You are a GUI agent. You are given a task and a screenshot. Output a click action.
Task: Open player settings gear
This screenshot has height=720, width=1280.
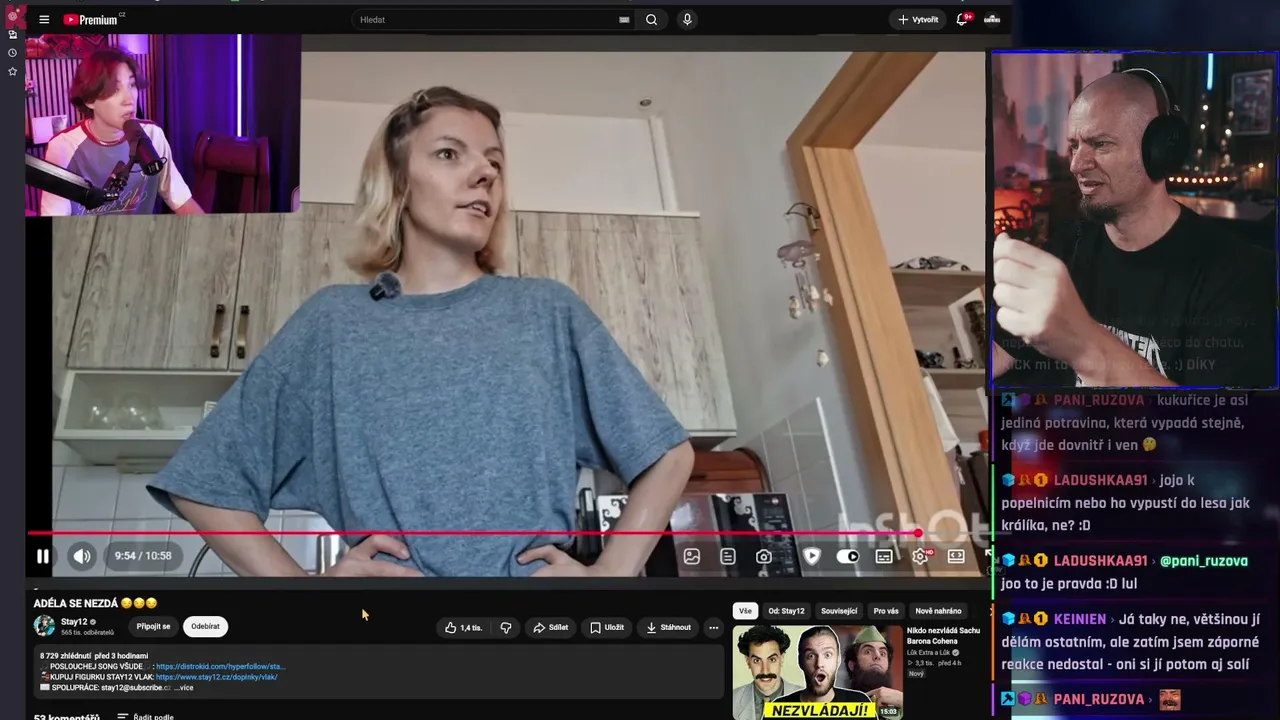(920, 556)
